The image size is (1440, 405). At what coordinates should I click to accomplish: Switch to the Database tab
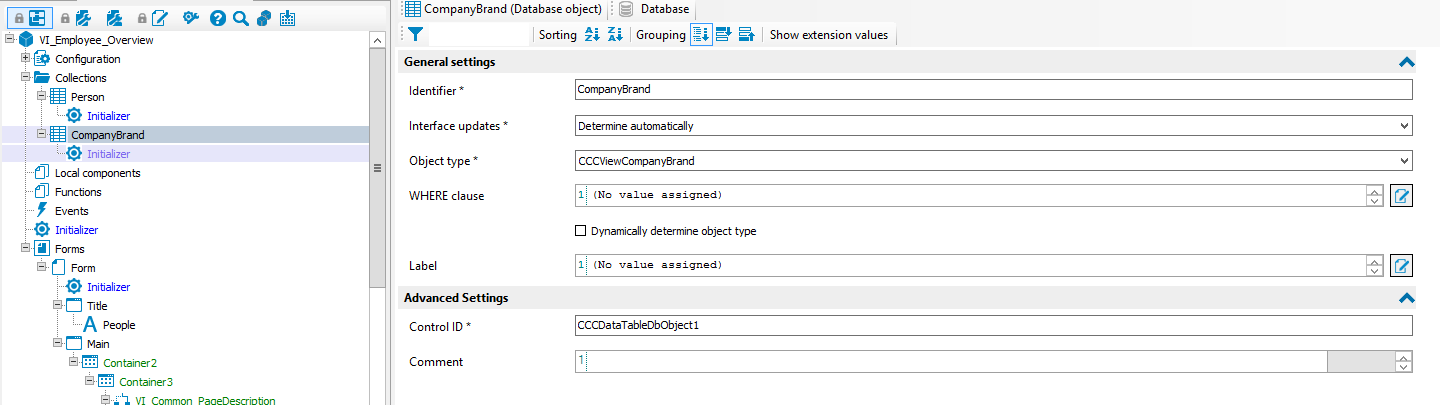click(655, 9)
